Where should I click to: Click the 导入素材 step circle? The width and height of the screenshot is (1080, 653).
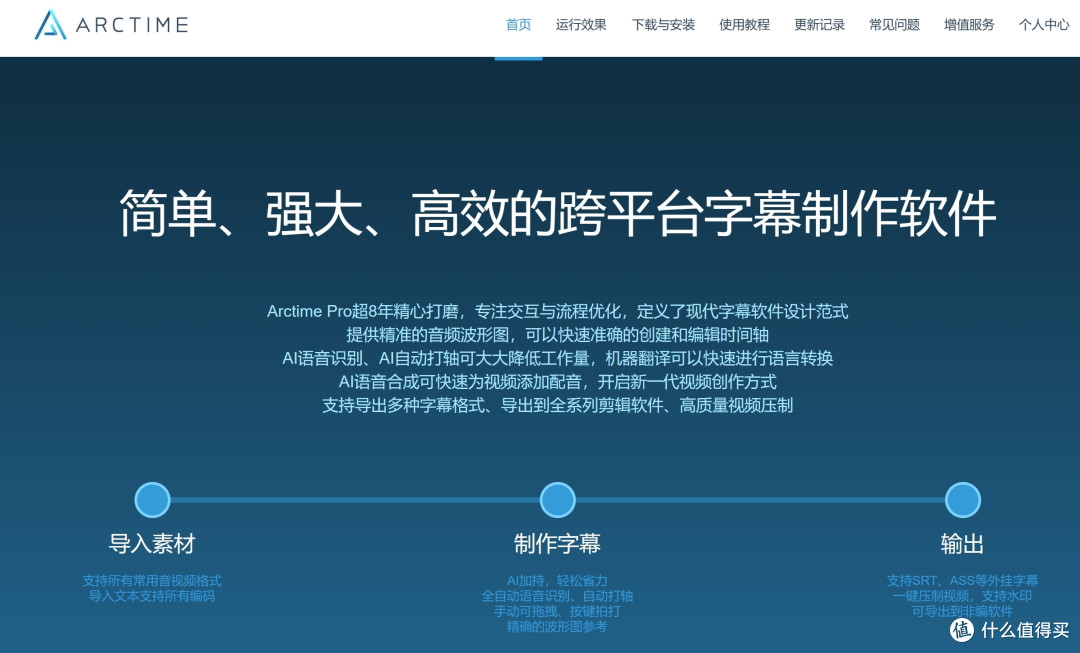(152, 500)
